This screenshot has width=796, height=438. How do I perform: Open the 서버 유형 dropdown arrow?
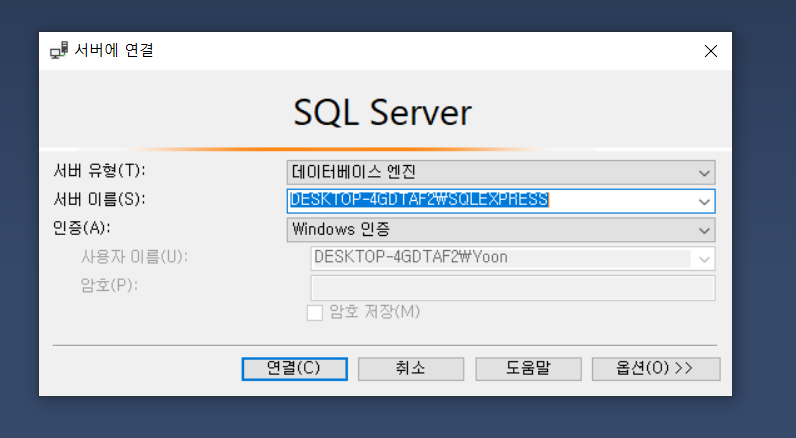(704, 173)
